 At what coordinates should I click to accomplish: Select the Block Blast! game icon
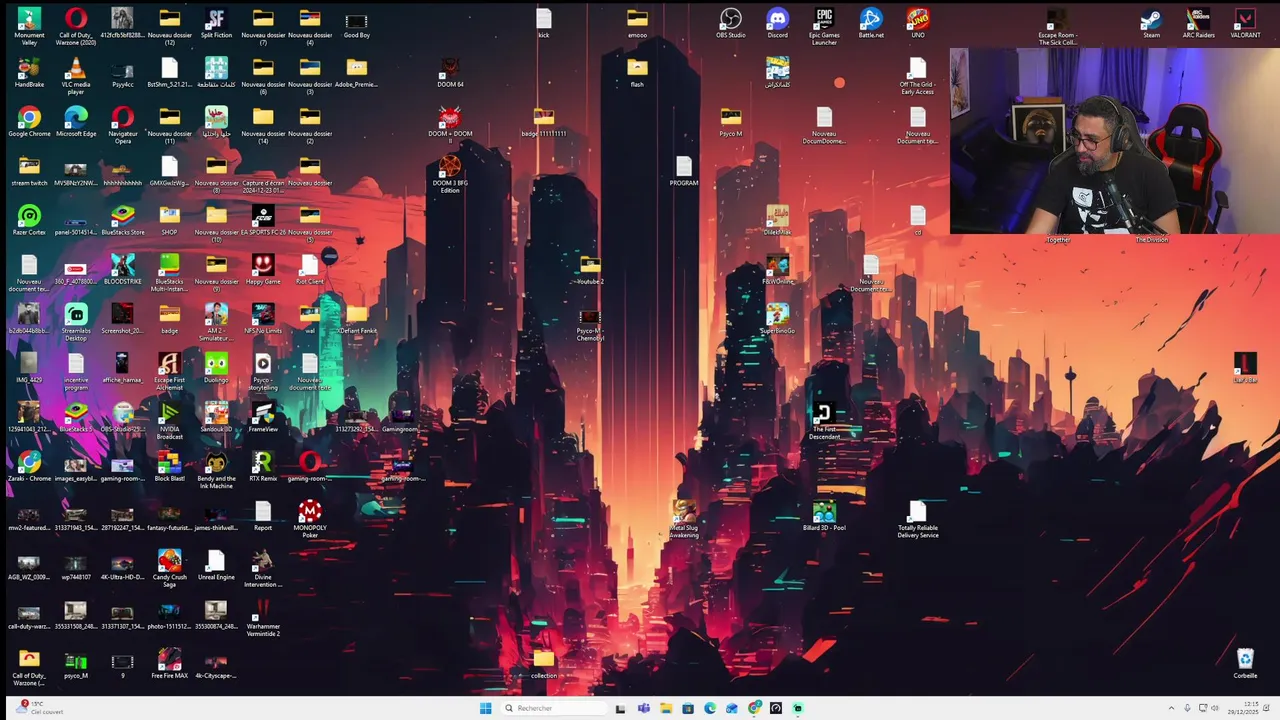click(169, 466)
